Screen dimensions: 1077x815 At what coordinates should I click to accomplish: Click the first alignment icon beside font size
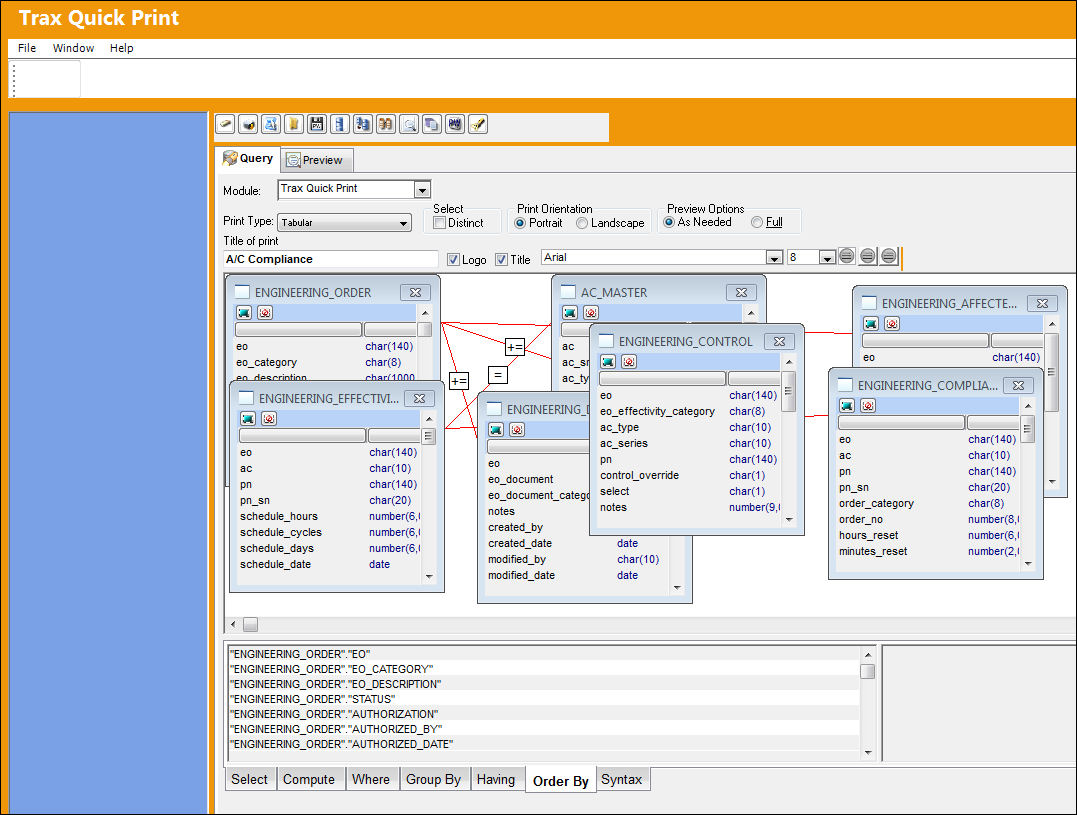847,256
